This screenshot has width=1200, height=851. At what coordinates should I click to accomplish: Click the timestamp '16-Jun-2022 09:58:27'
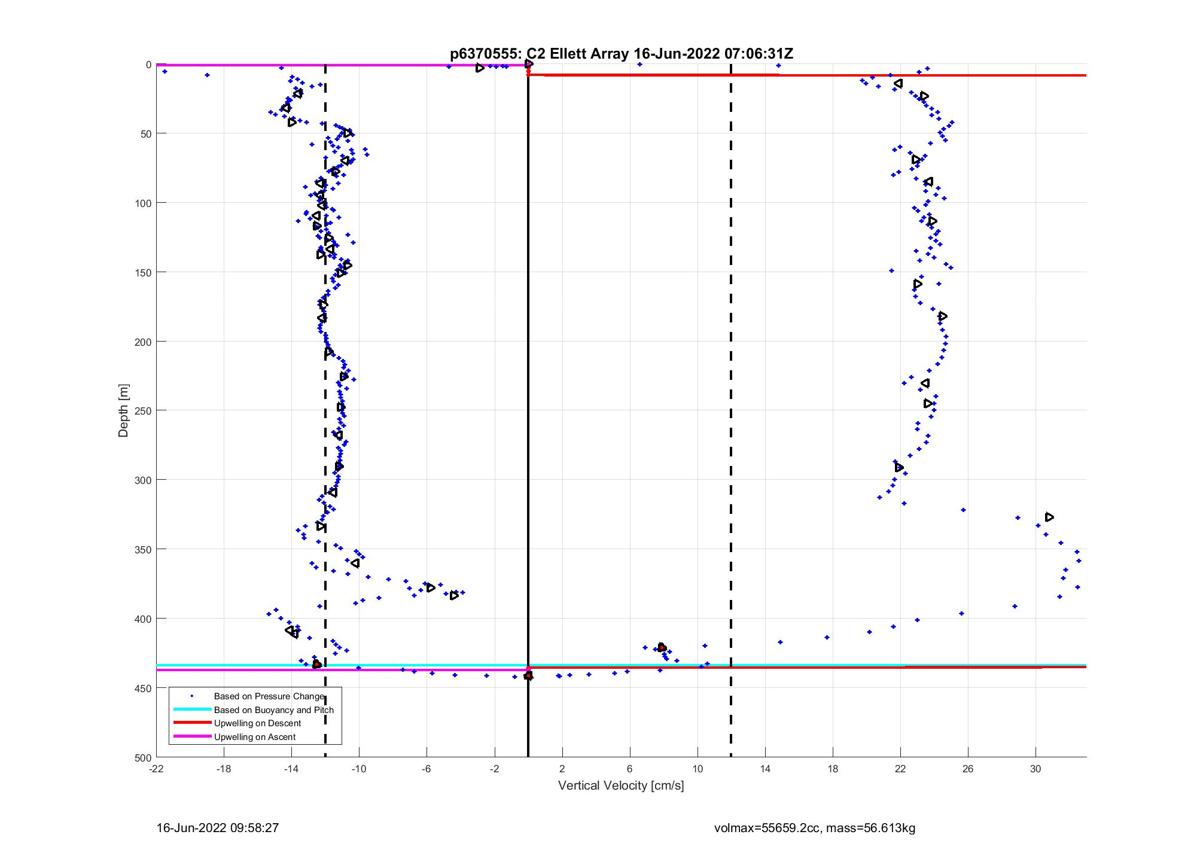218,828
